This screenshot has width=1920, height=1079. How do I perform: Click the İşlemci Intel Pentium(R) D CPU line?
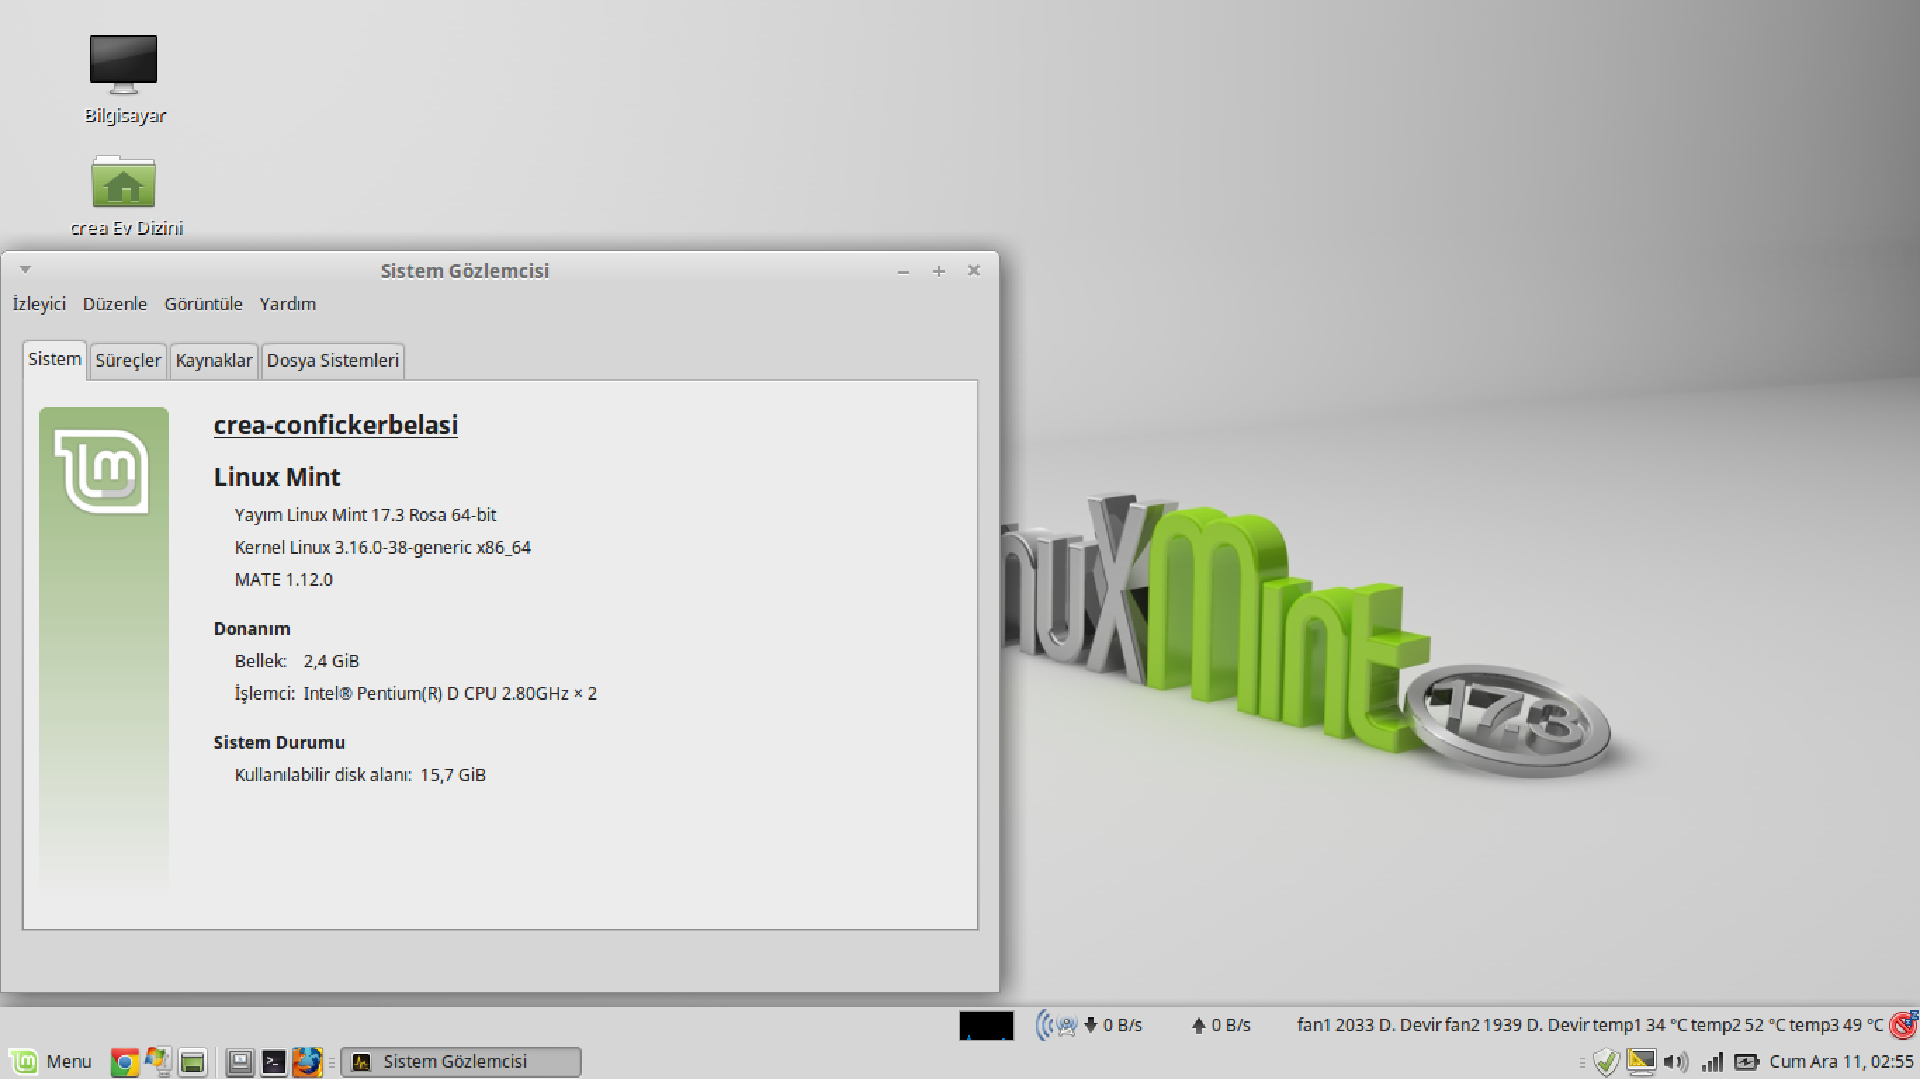pyautogui.click(x=416, y=694)
